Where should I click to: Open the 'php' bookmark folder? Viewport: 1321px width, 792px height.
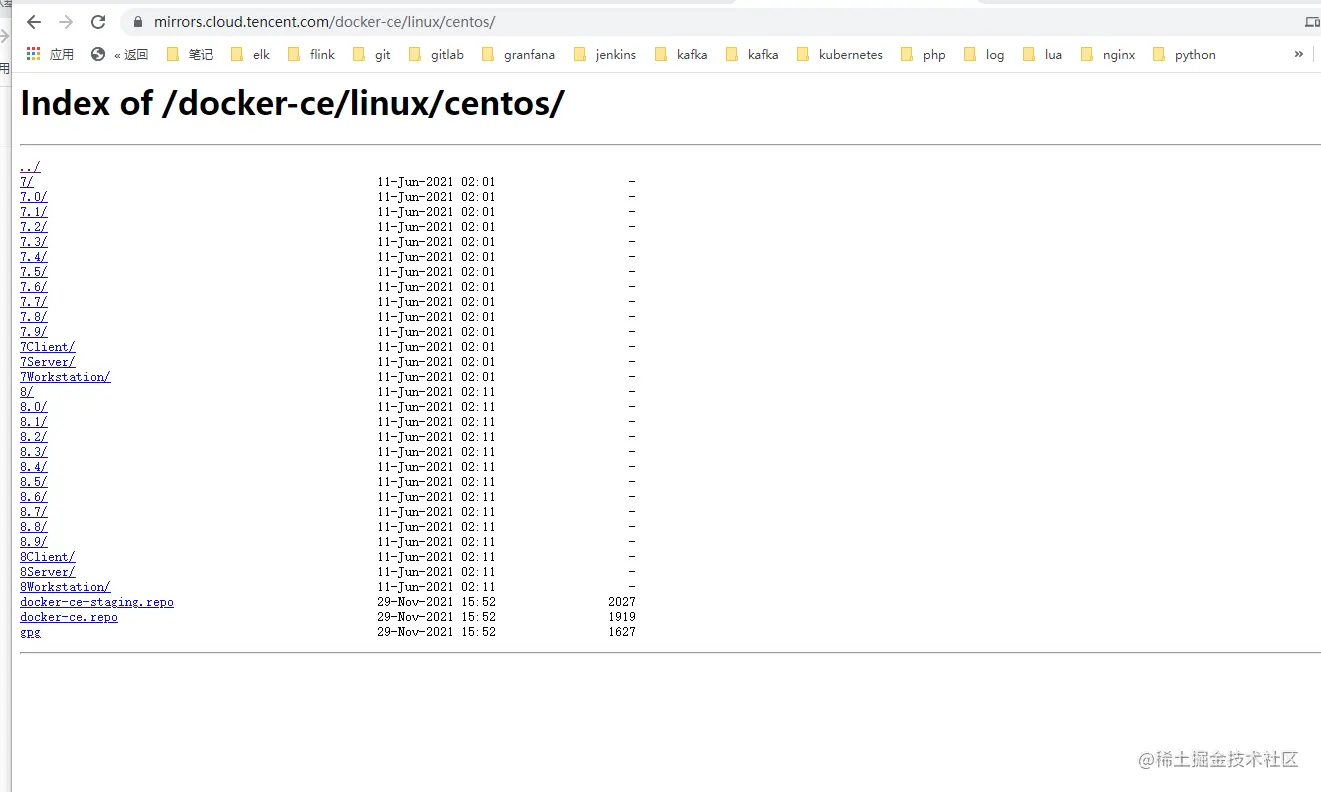click(x=922, y=54)
